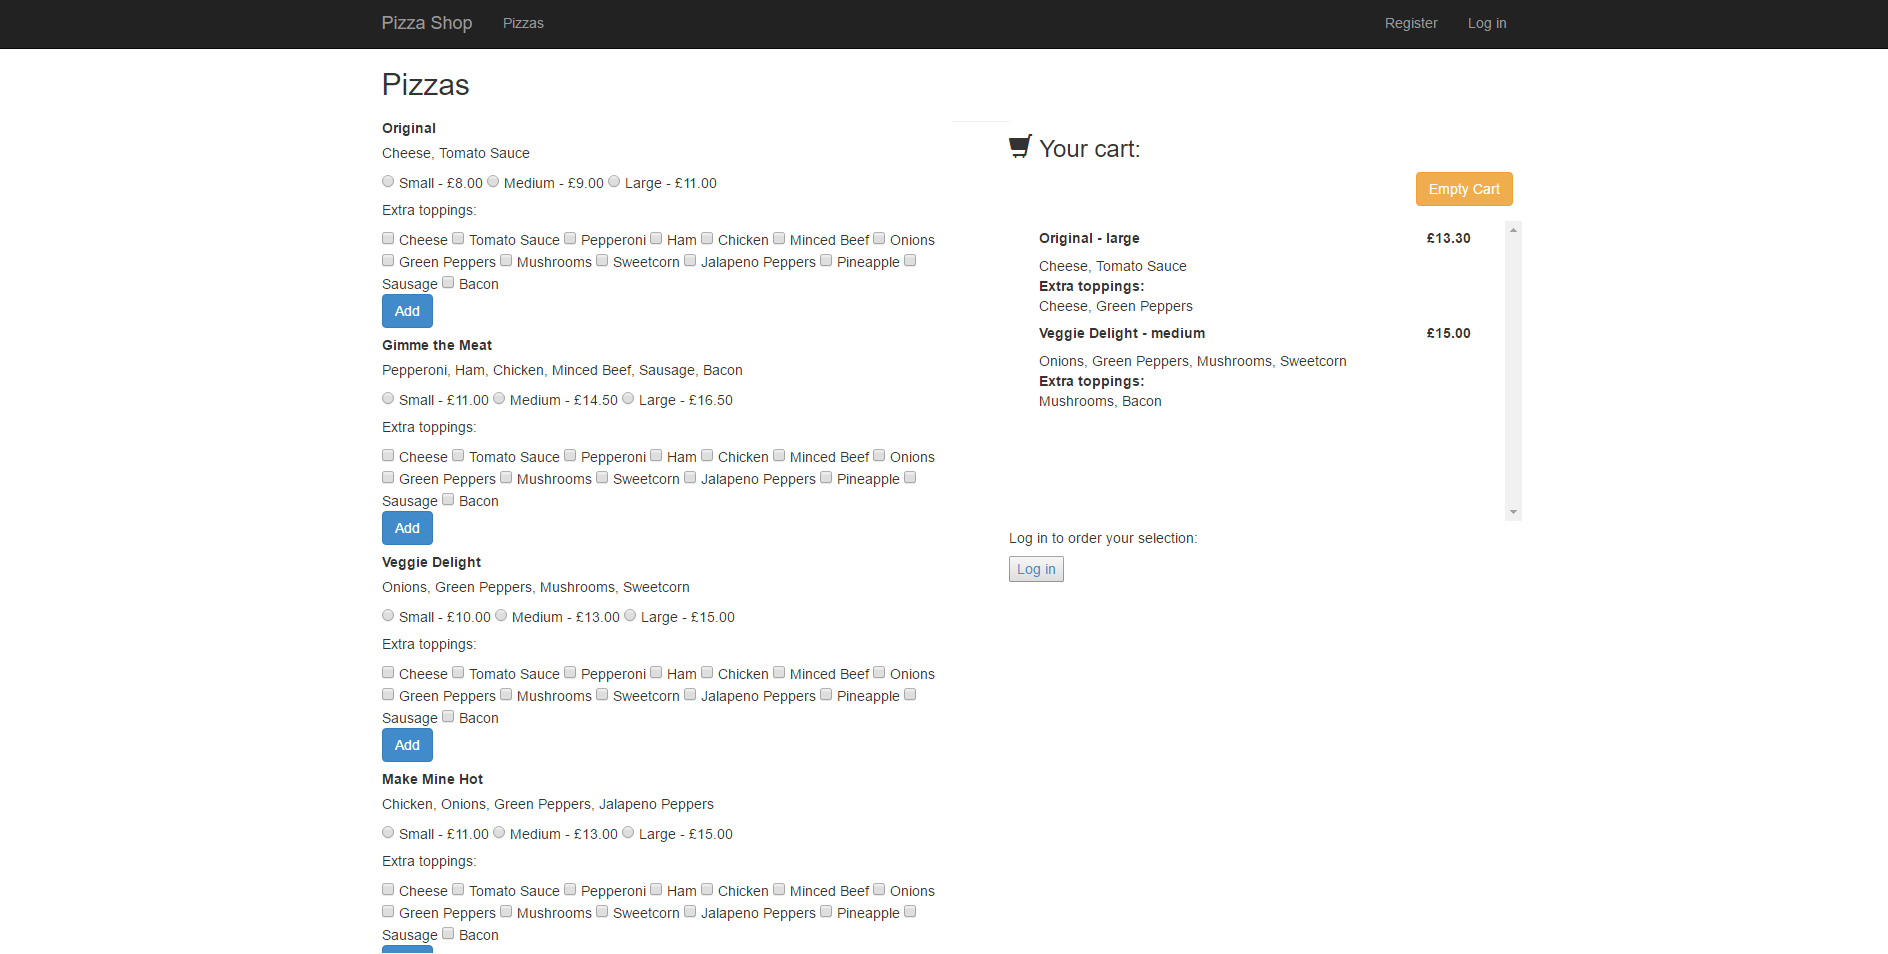
Task: Choose Large £16.50 for Gimme the Meat
Action: [x=628, y=399]
